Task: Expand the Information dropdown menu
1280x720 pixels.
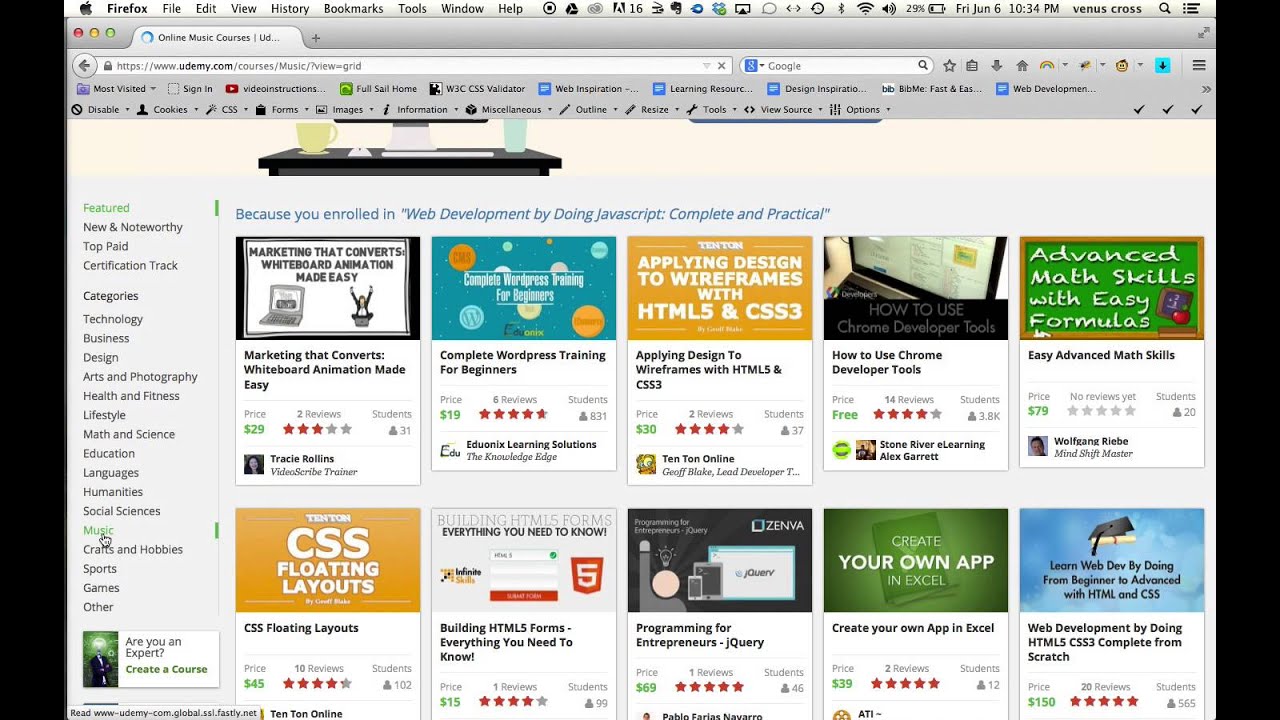Action: (421, 110)
